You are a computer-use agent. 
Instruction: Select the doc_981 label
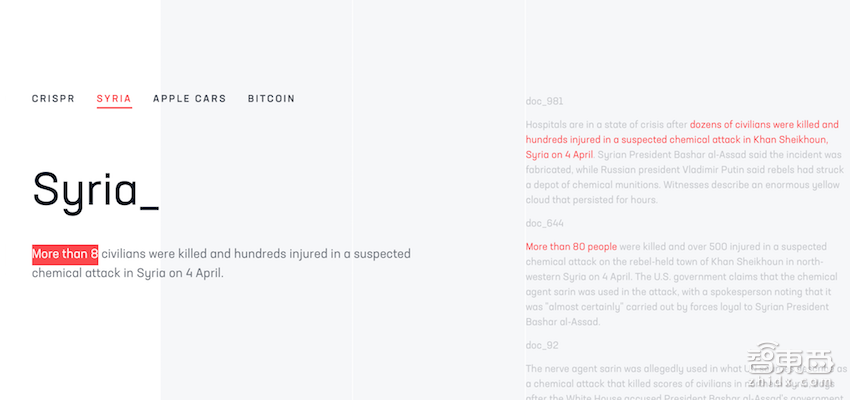coord(544,101)
